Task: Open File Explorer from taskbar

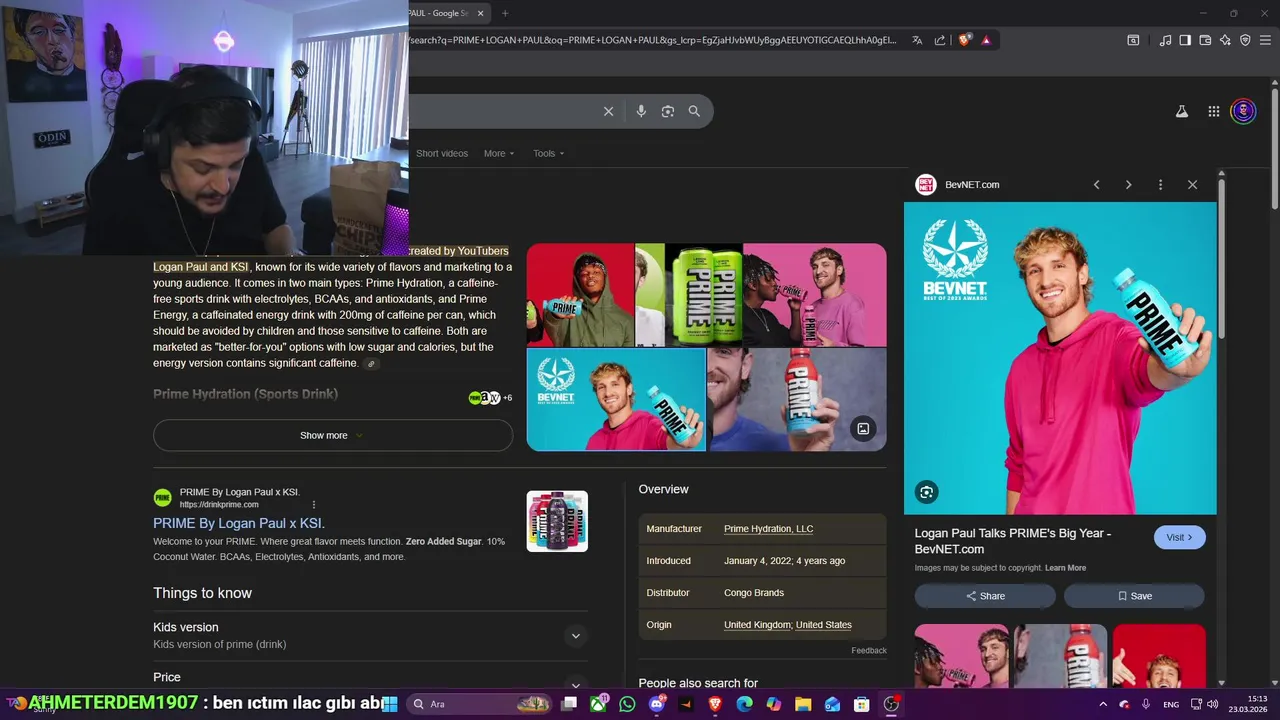Action: (x=803, y=704)
